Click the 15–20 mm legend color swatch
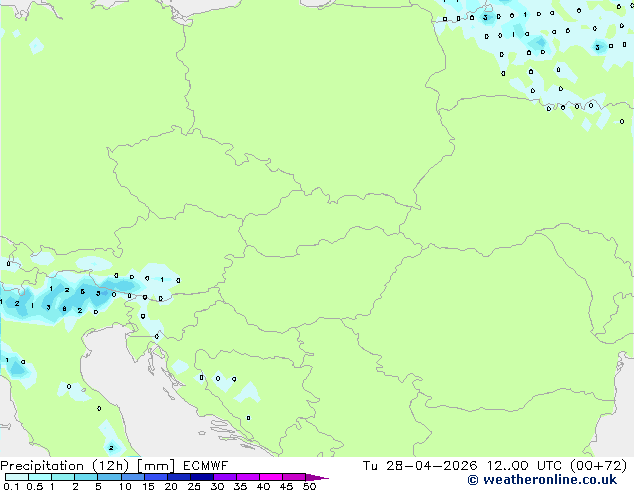The height and width of the screenshot is (490, 634). pos(155,477)
